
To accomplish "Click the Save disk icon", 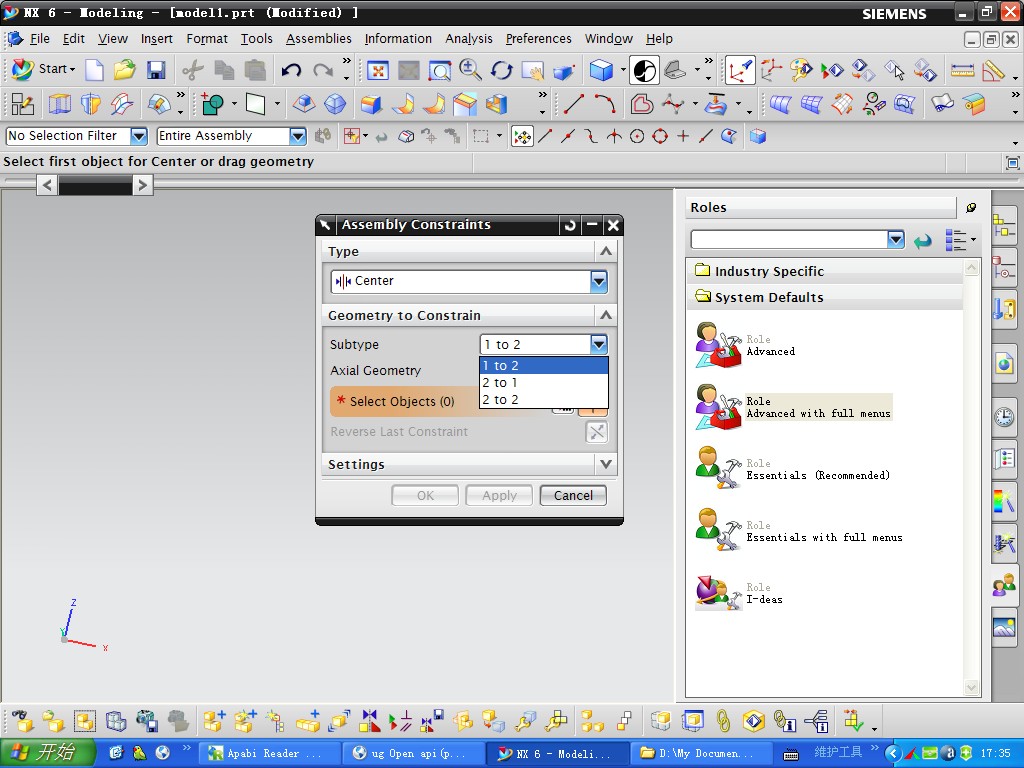I will point(155,70).
